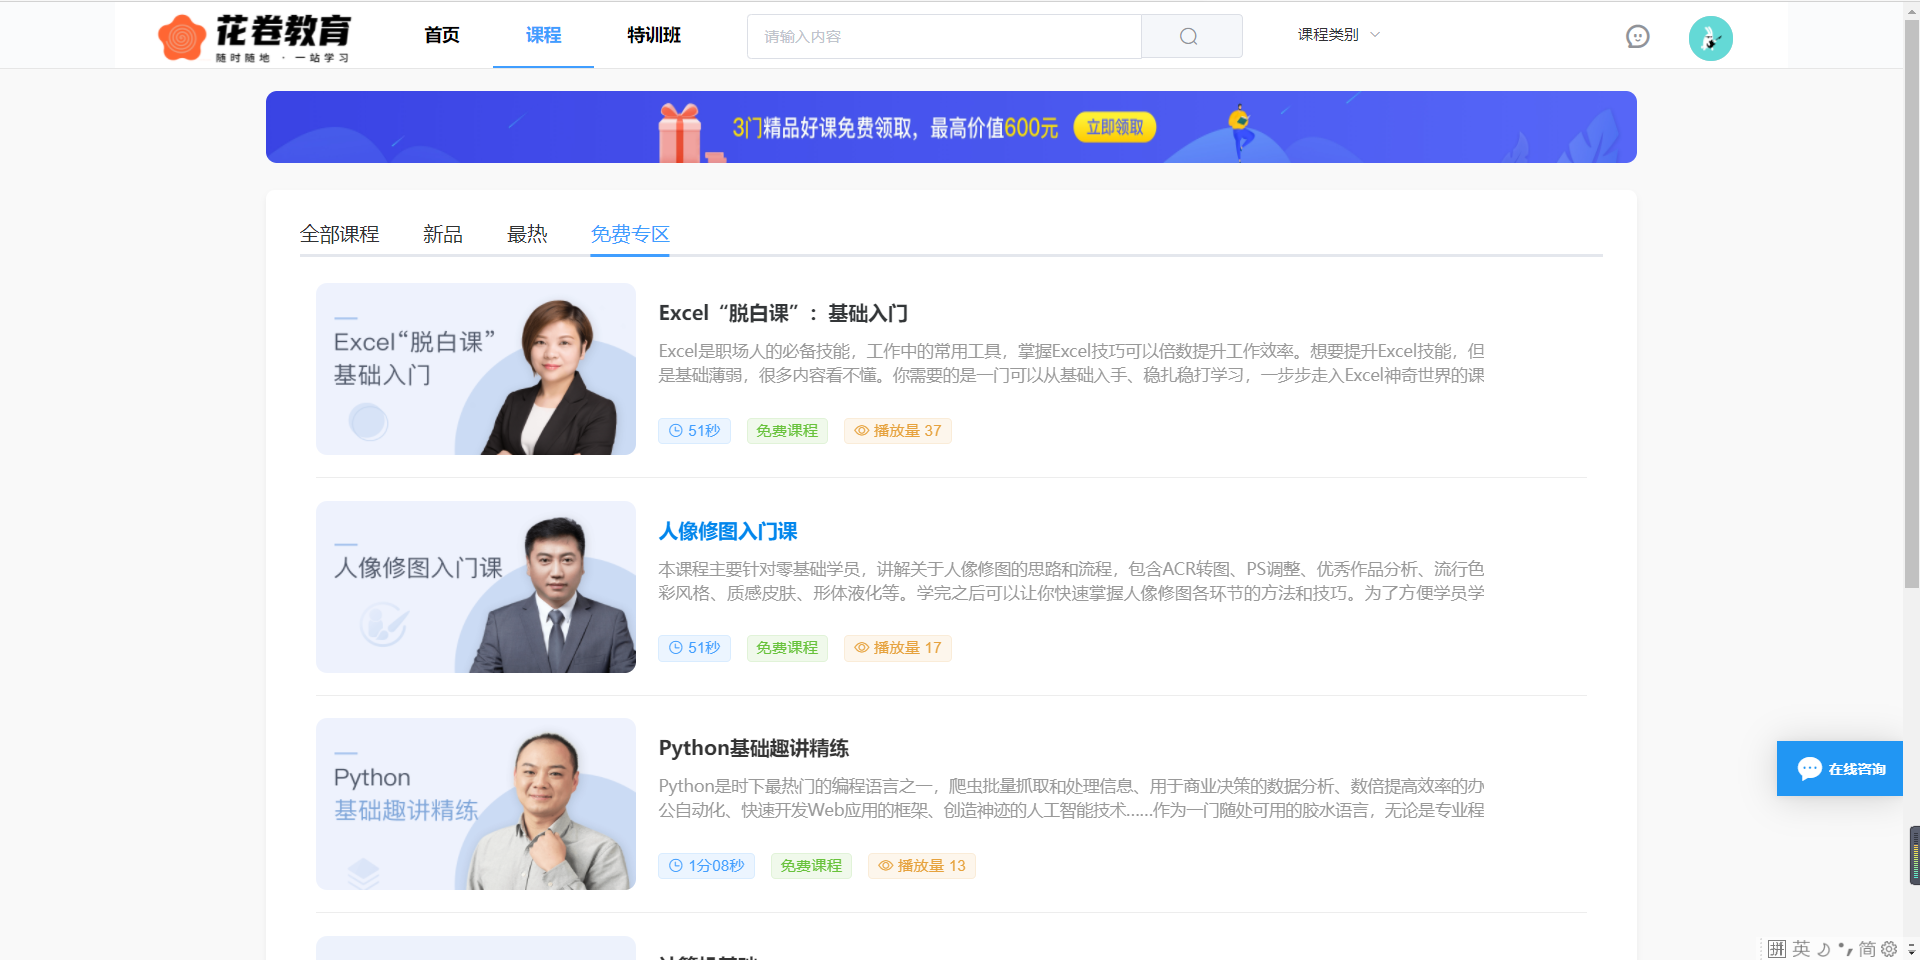This screenshot has height=960, width=1920.
Task: Click the clock icon on 人像修图 course duration
Action: tap(676, 648)
